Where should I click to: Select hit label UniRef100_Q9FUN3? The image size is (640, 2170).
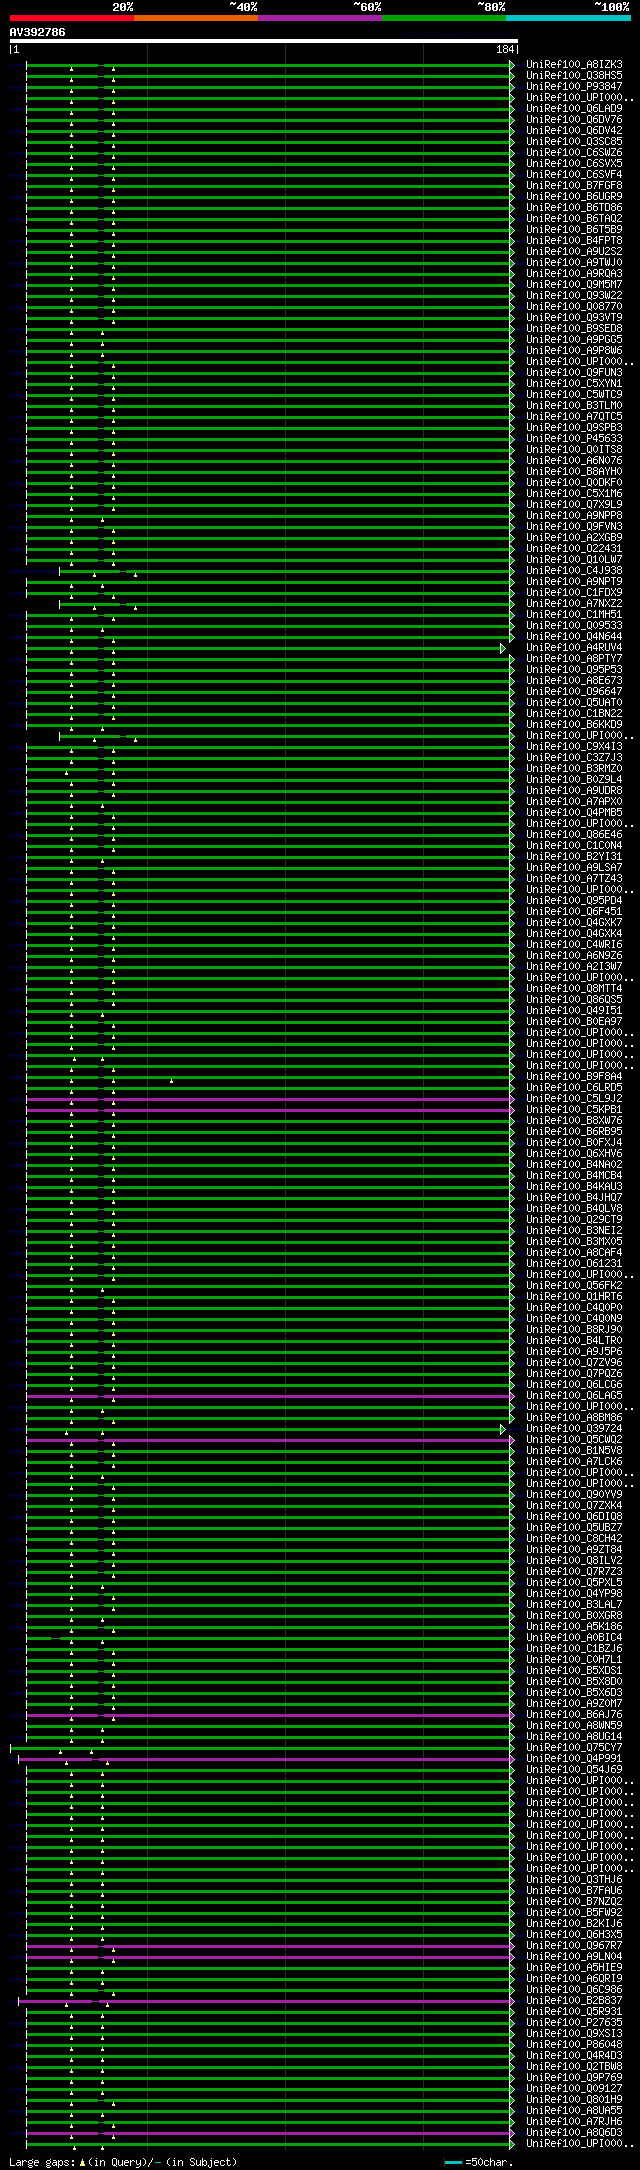tap(574, 373)
